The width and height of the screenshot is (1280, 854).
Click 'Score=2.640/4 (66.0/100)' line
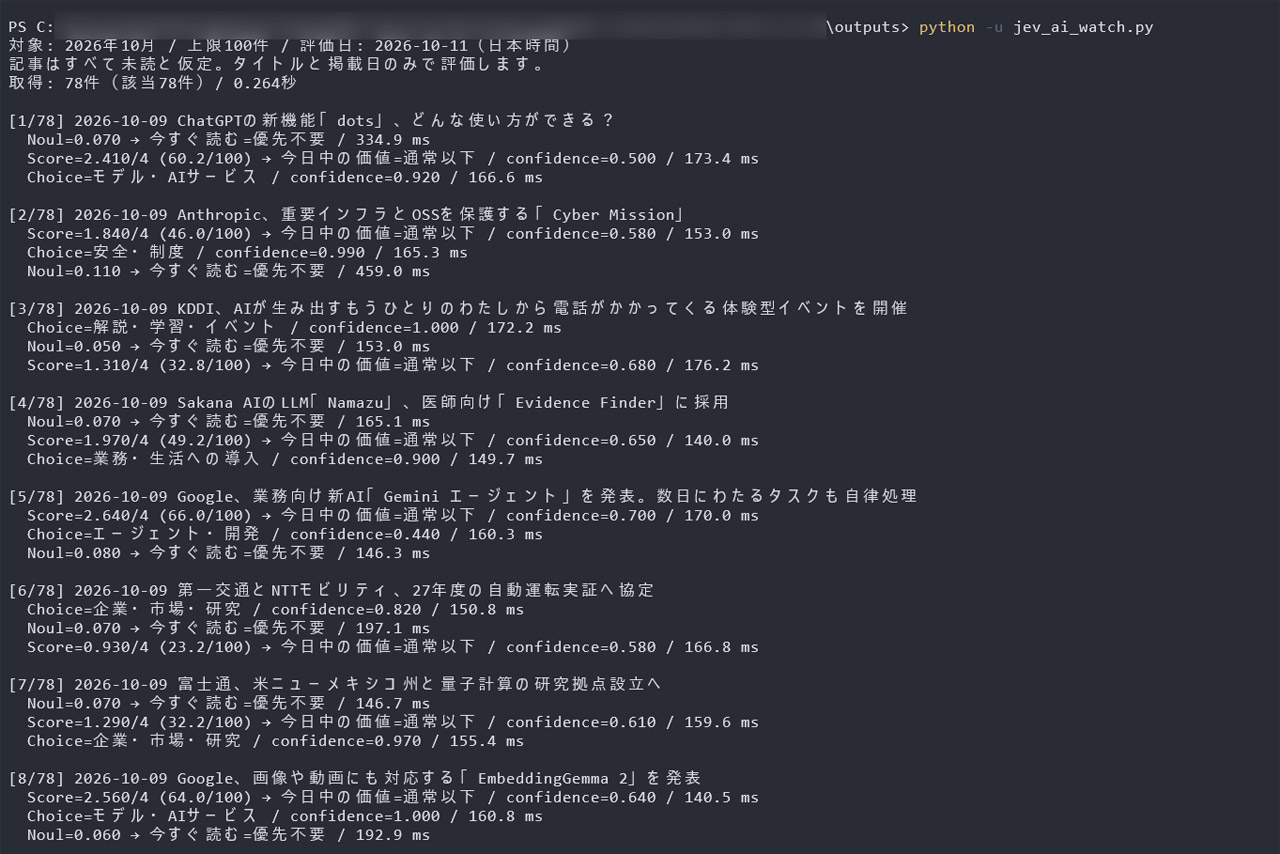point(393,515)
